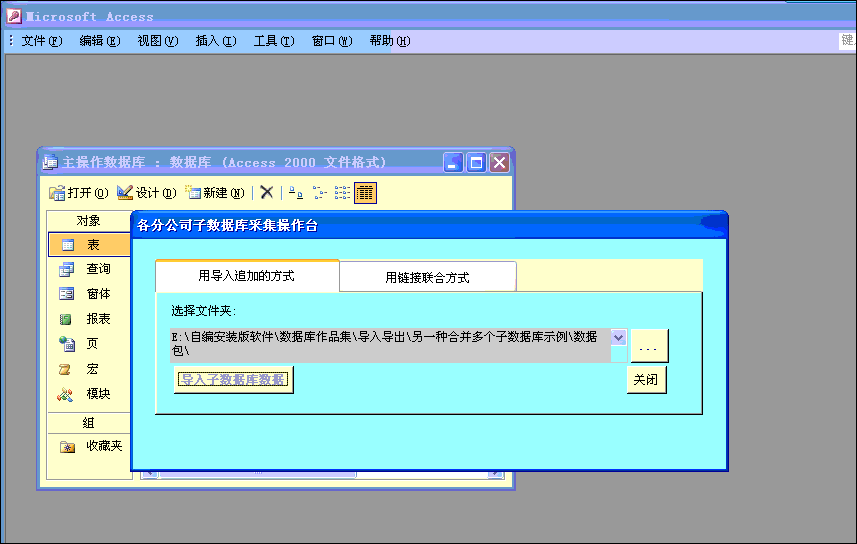857x544 pixels.
Task: Click the ... browse folder button
Action: pyautogui.click(x=649, y=346)
